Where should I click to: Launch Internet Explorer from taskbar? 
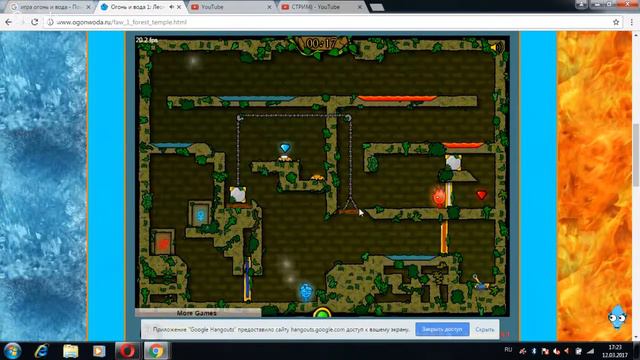[x=41, y=351]
